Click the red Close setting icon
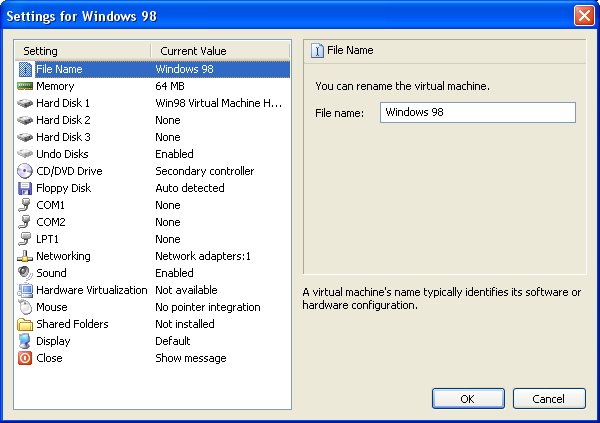The height and width of the screenshot is (423, 600). tap(25, 358)
